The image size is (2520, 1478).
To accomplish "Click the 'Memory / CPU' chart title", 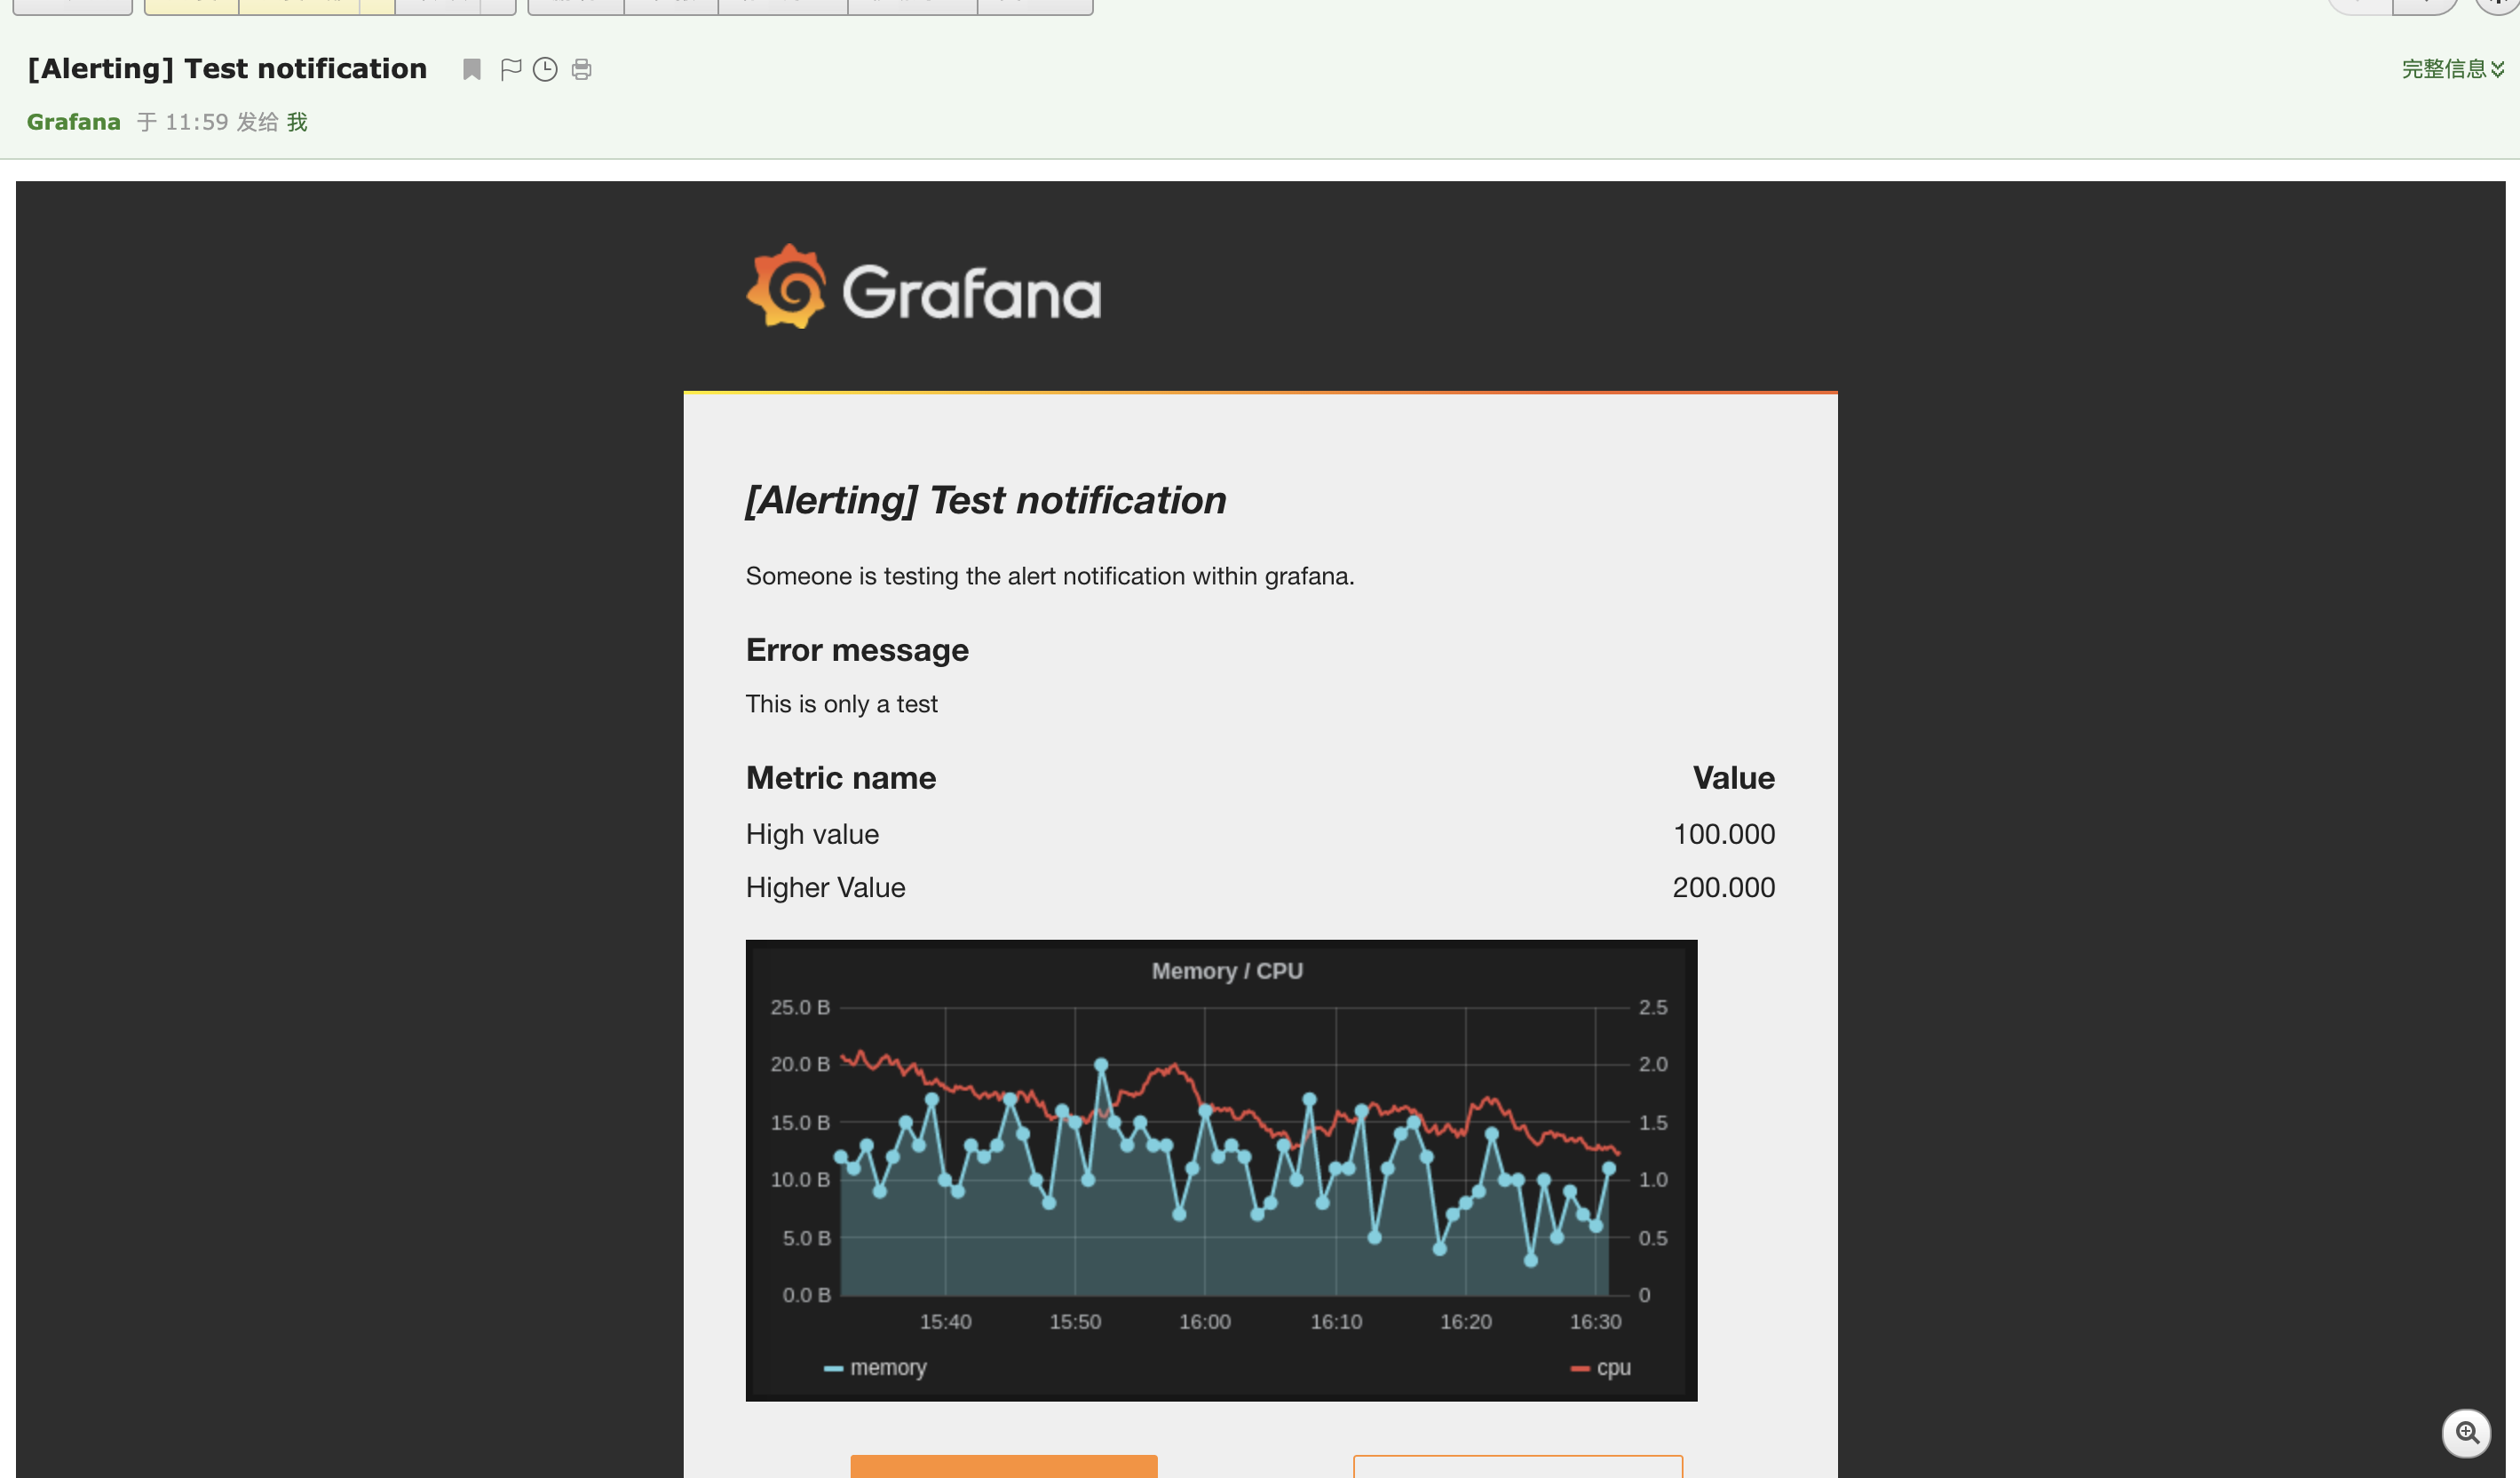I will (1227, 971).
